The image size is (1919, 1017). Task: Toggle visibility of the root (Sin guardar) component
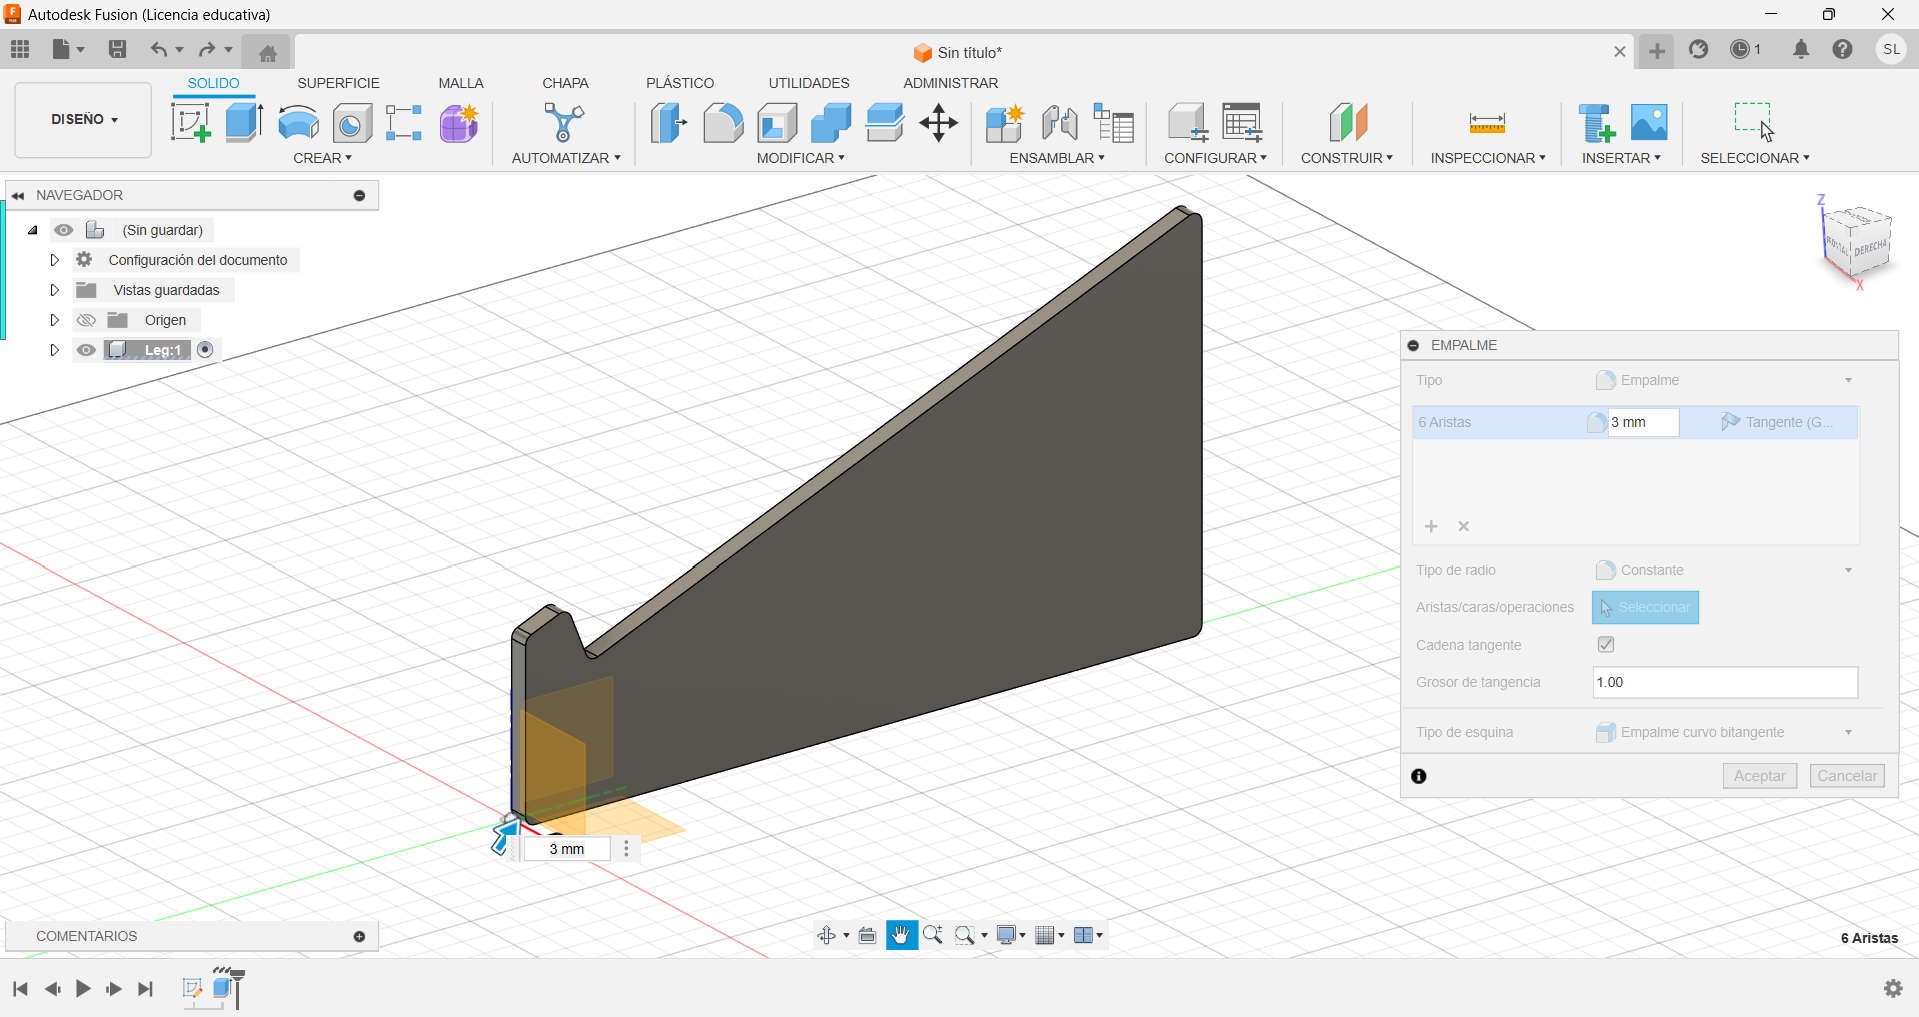(x=64, y=230)
